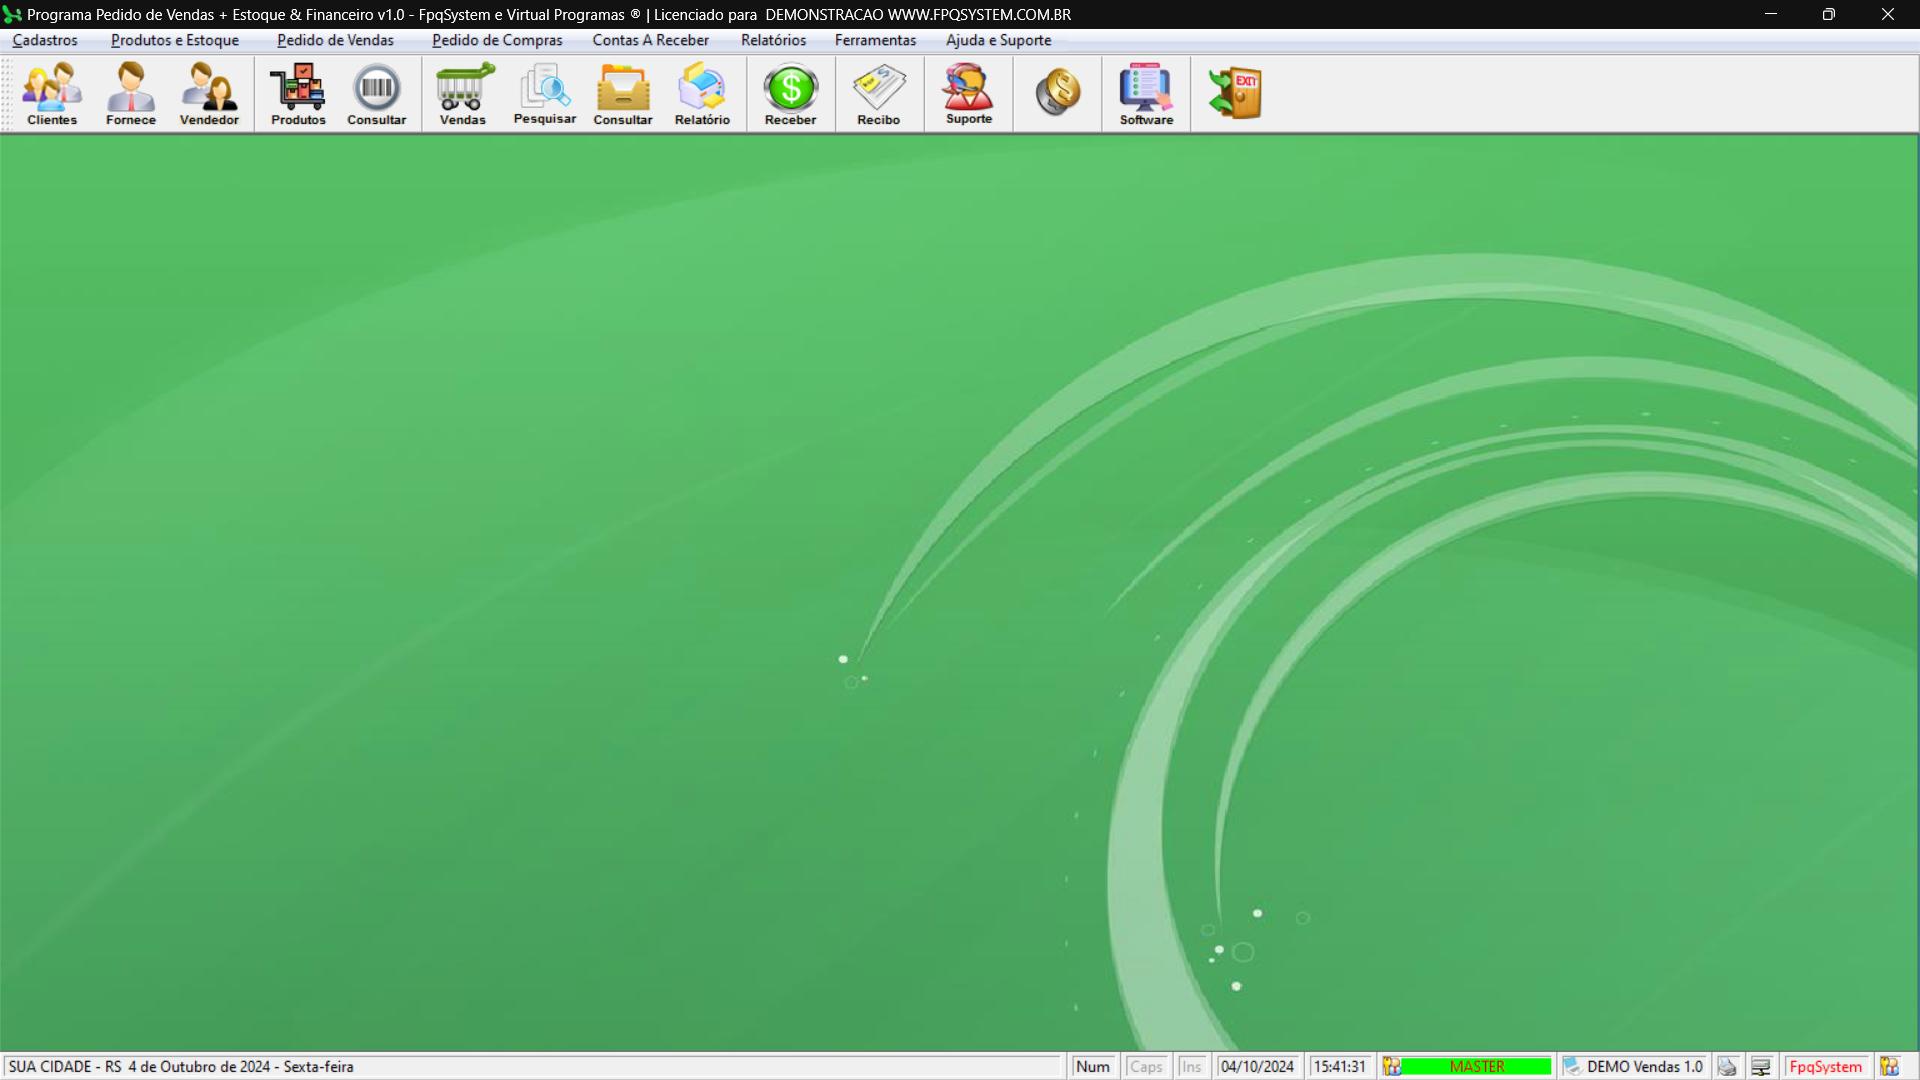Image resolution: width=1920 pixels, height=1080 pixels.
Task: Open the Ajuda e Suporte menu
Action: tap(998, 40)
